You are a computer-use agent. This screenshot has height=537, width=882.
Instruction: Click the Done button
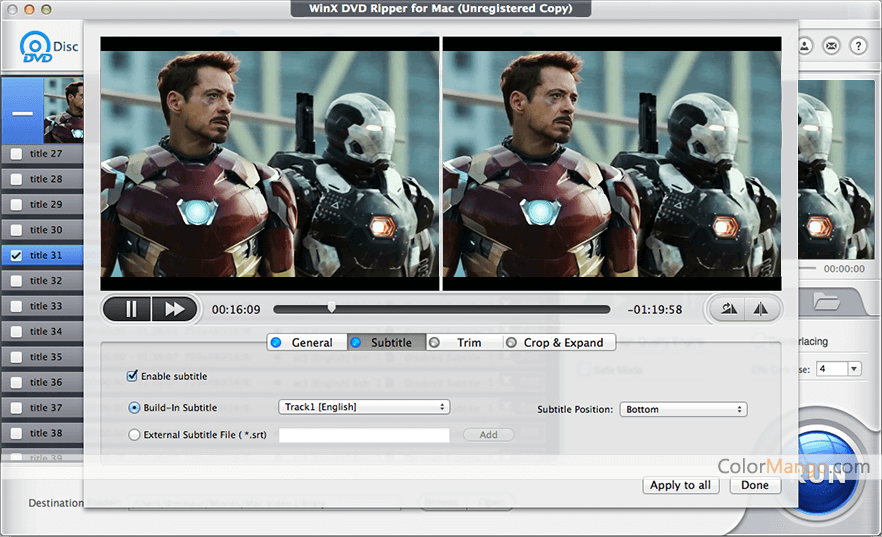(755, 485)
